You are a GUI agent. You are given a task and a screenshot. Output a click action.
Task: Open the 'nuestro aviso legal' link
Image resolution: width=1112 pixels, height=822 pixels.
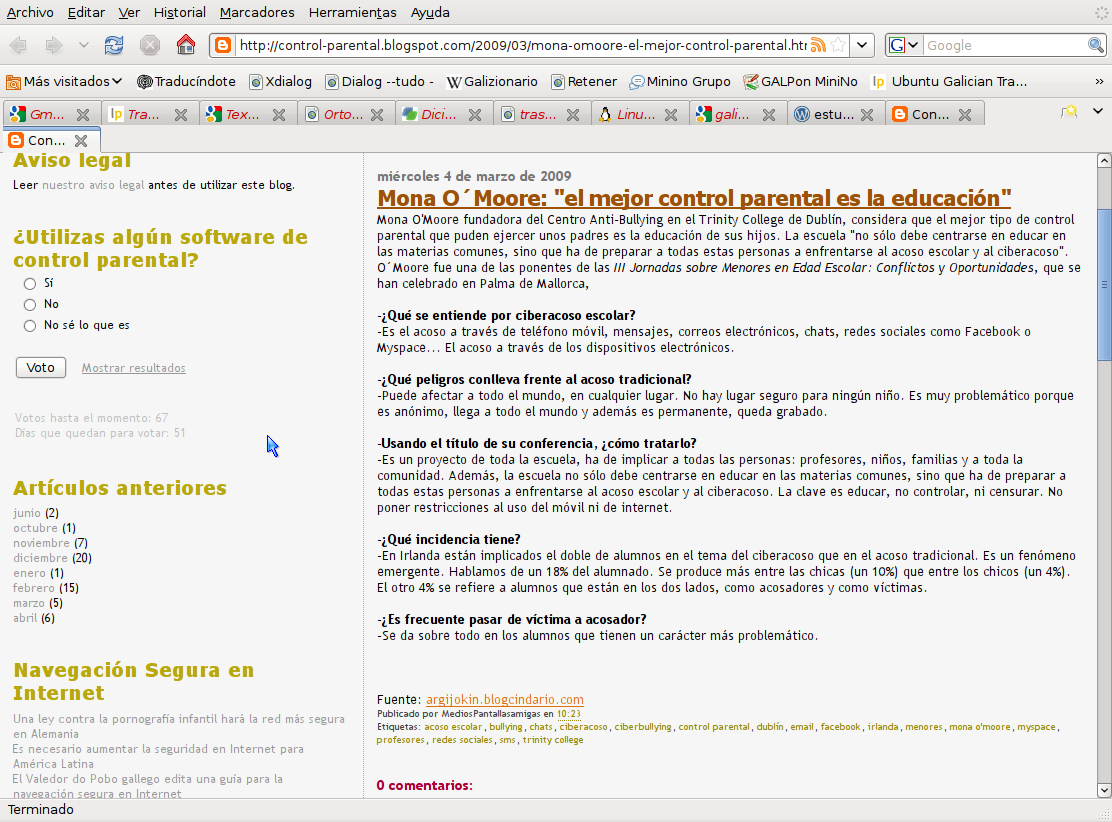tap(93, 185)
